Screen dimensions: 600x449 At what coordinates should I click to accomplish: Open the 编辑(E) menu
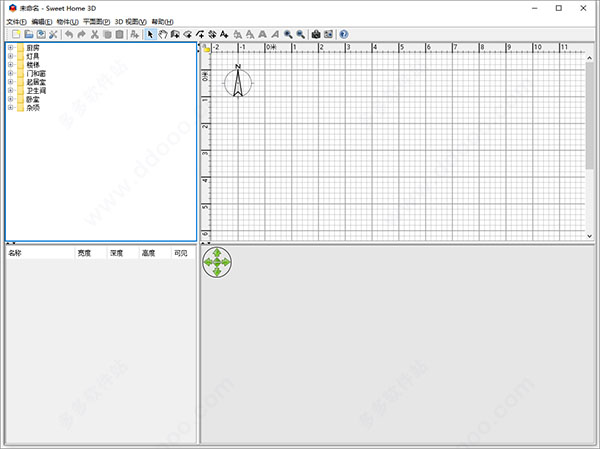[41, 22]
